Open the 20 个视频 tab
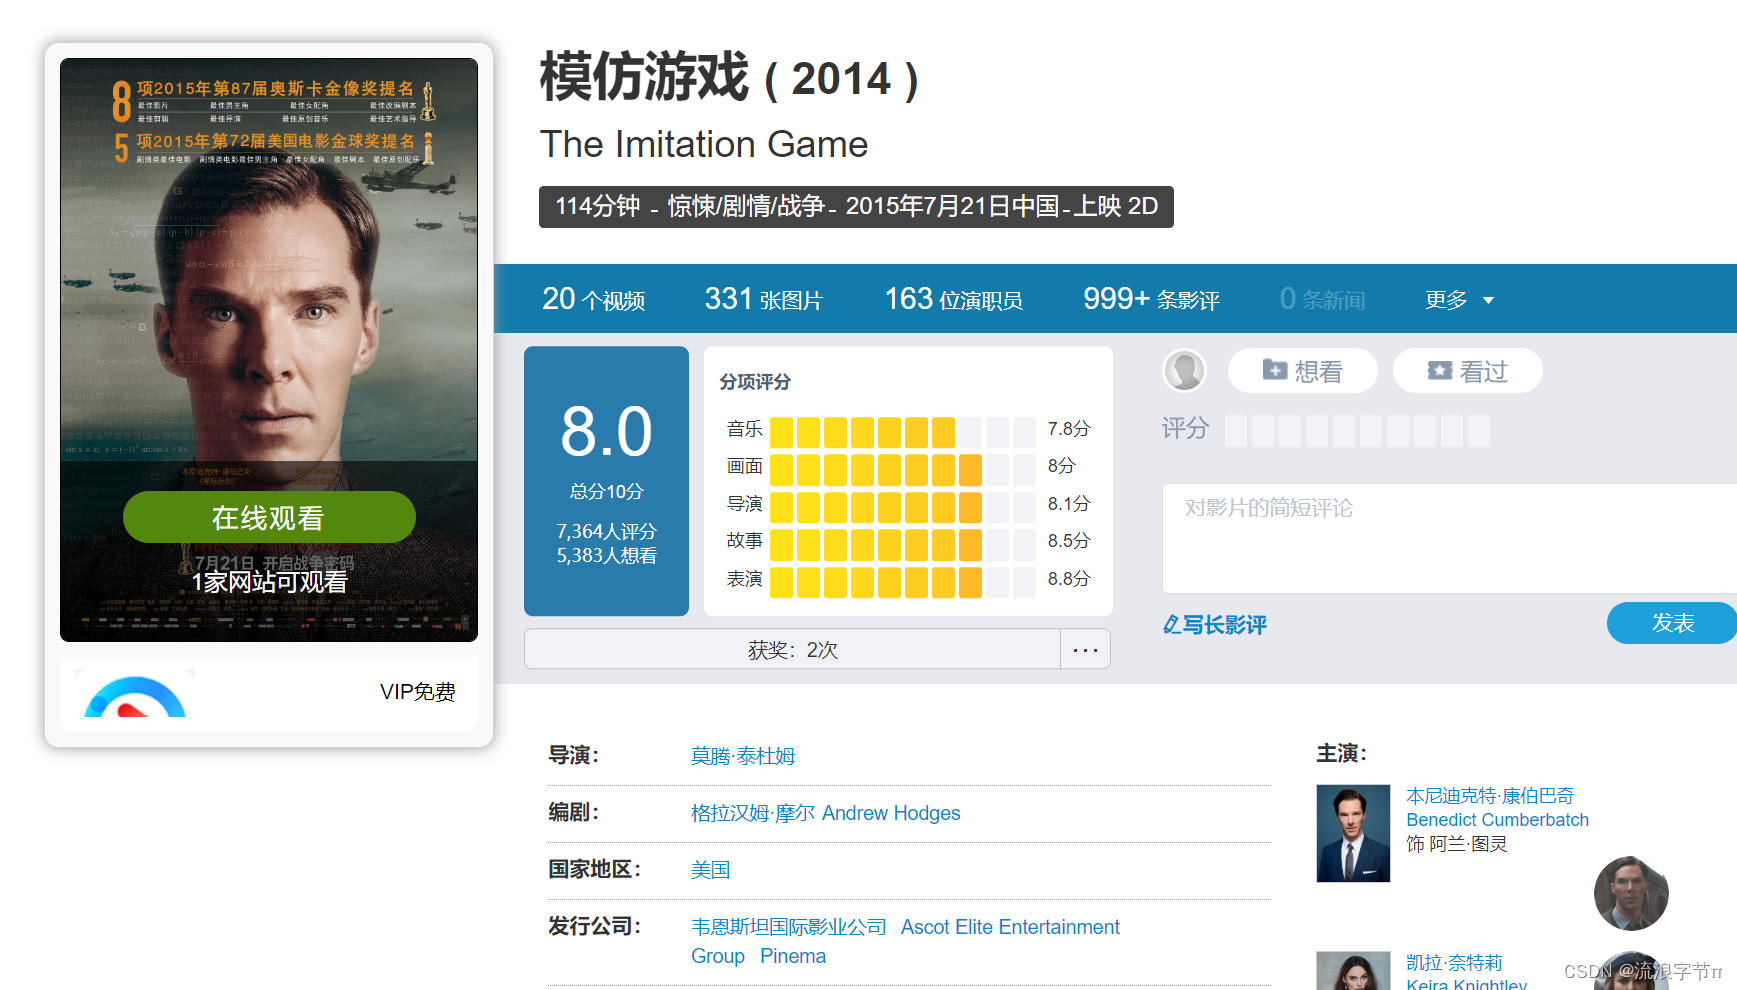This screenshot has height=990, width=1737. point(593,299)
